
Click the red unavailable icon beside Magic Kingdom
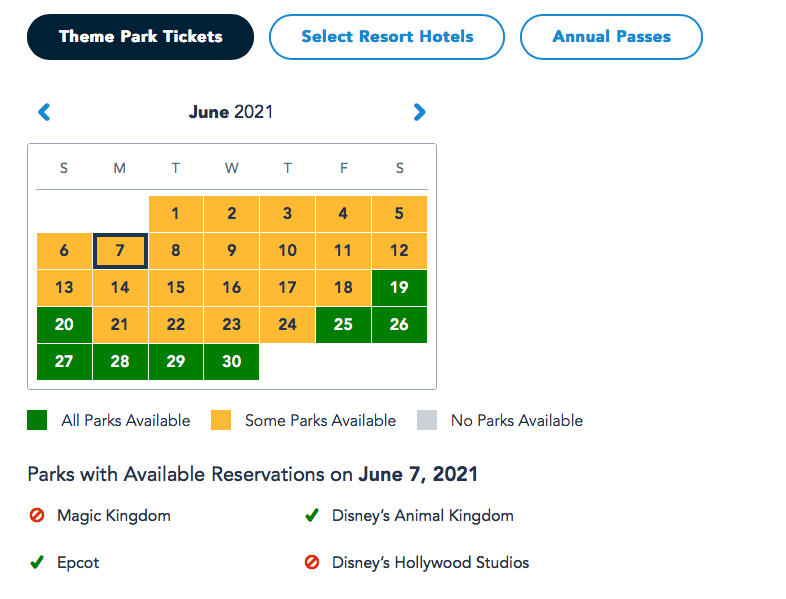37,516
